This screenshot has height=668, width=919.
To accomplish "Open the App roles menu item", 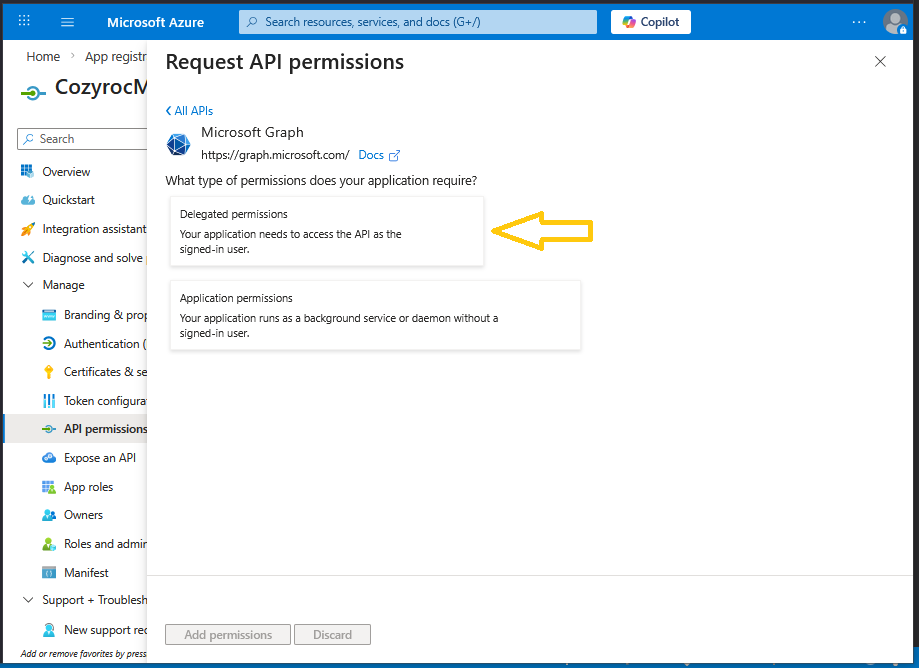I will tap(88, 487).
